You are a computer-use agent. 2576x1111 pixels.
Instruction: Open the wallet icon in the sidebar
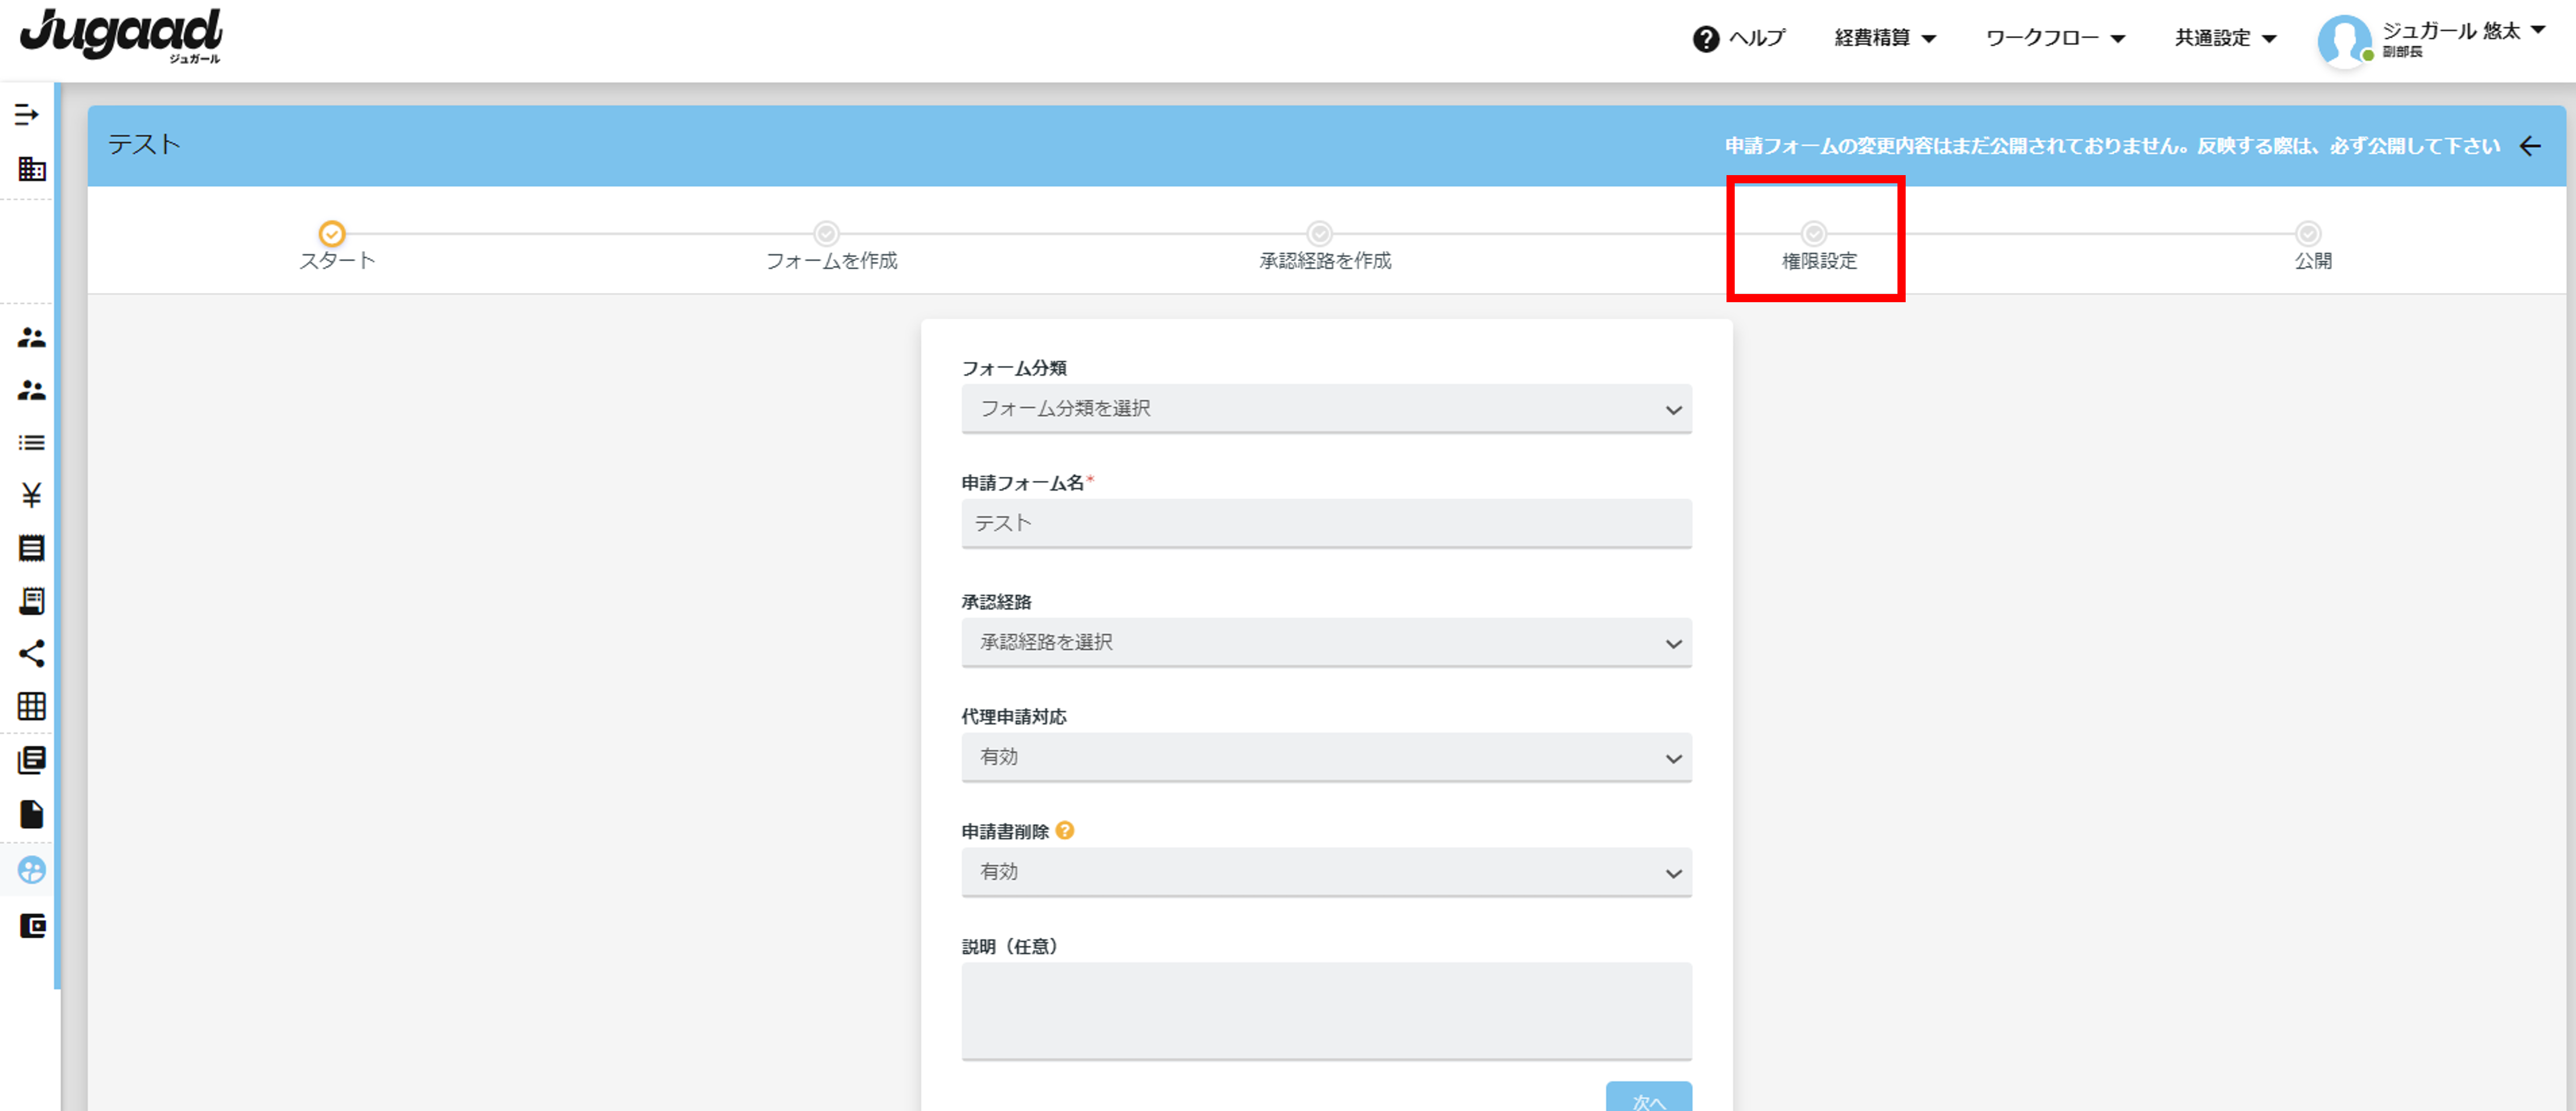pos(32,925)
